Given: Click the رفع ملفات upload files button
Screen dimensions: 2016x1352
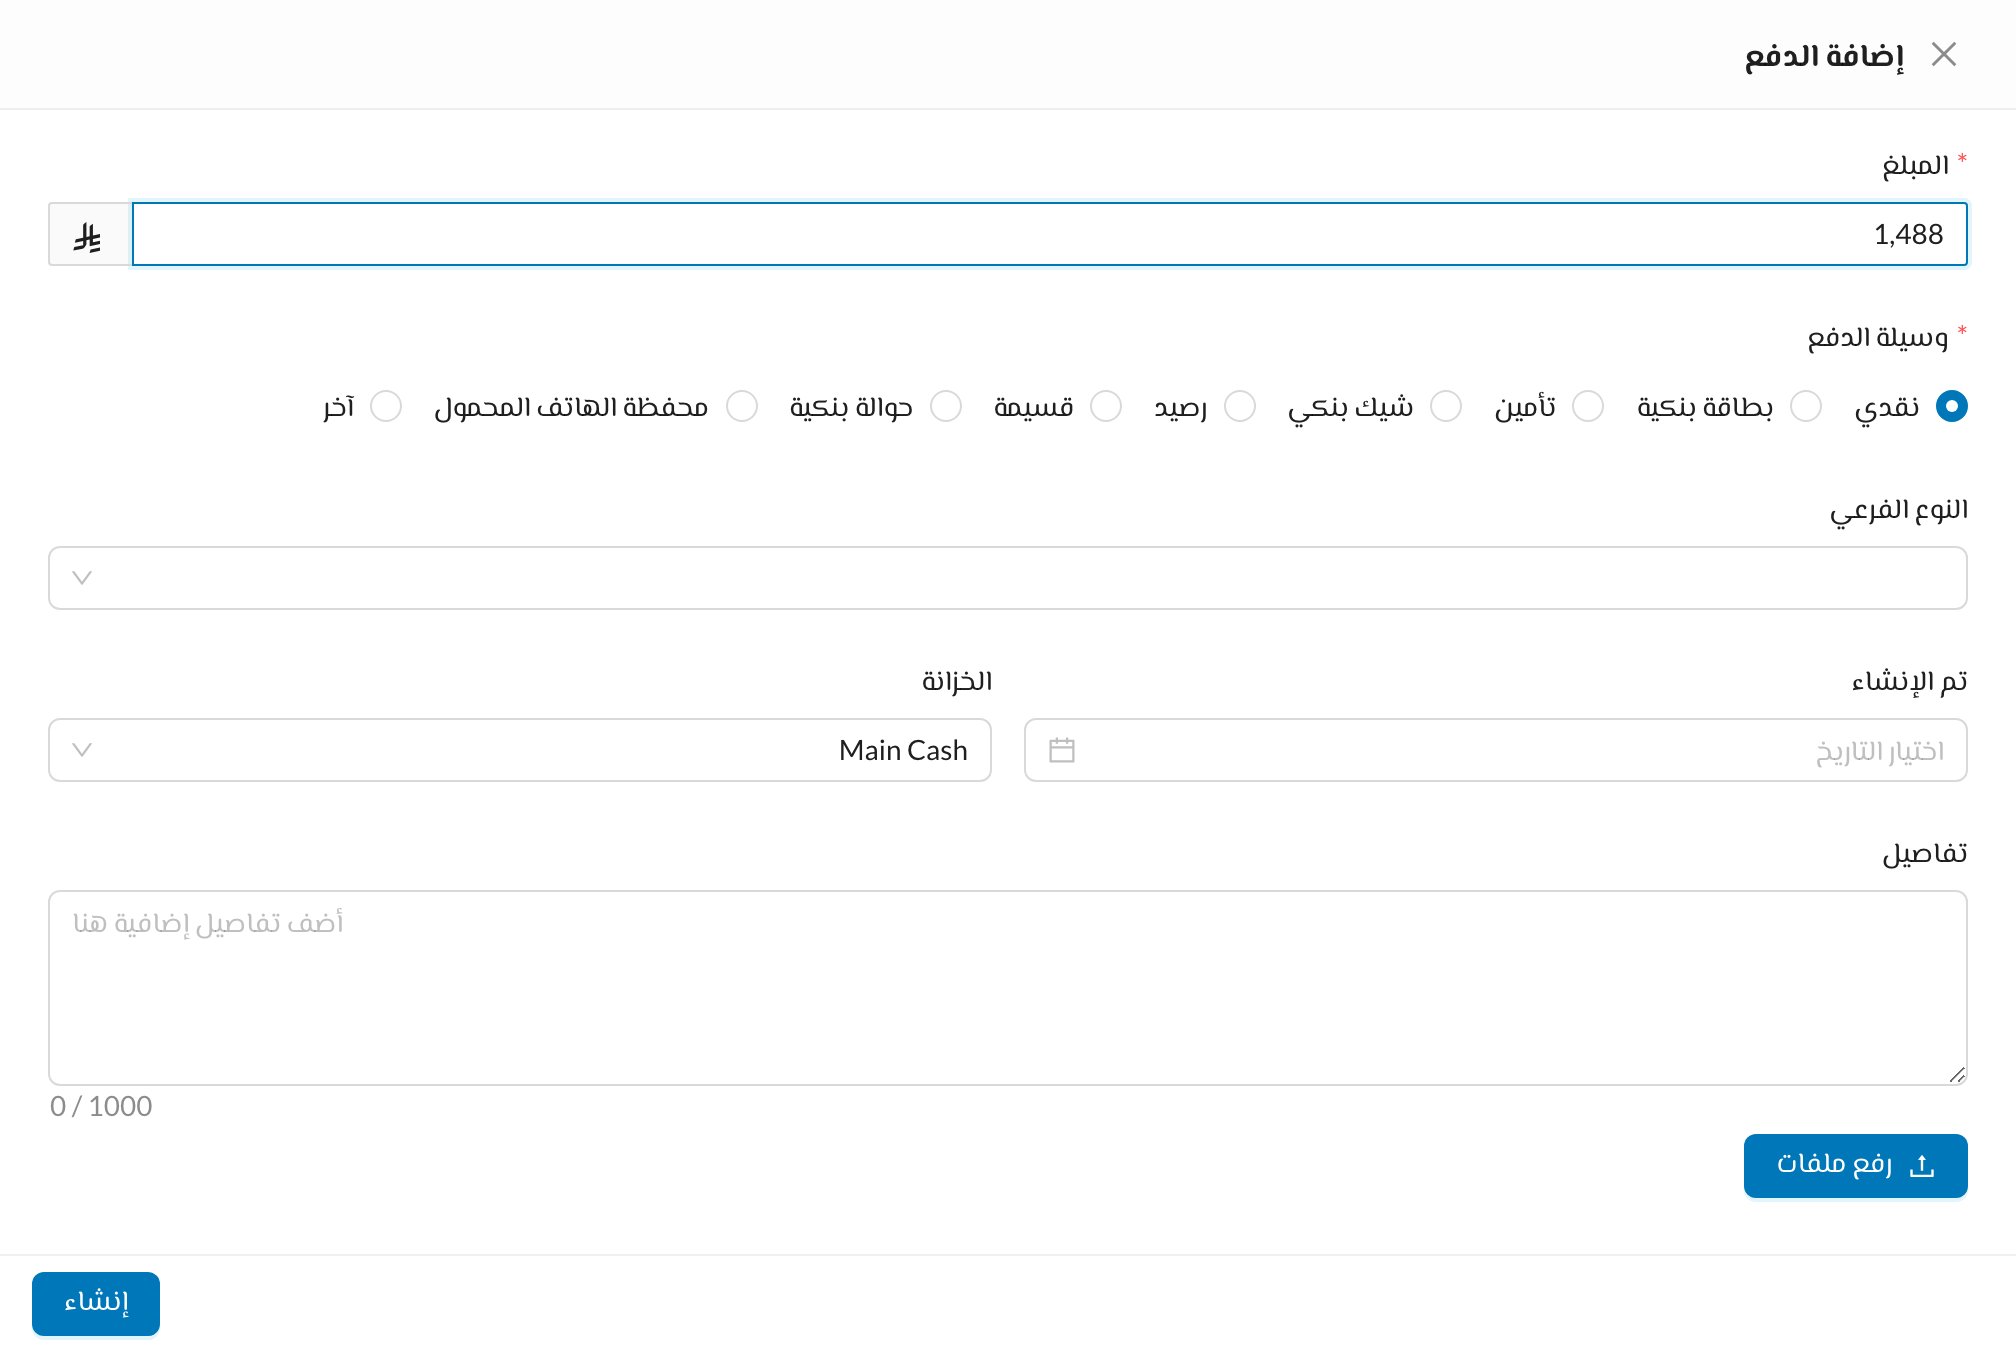Looking at the screenshot, I should pos(1856,1166).
